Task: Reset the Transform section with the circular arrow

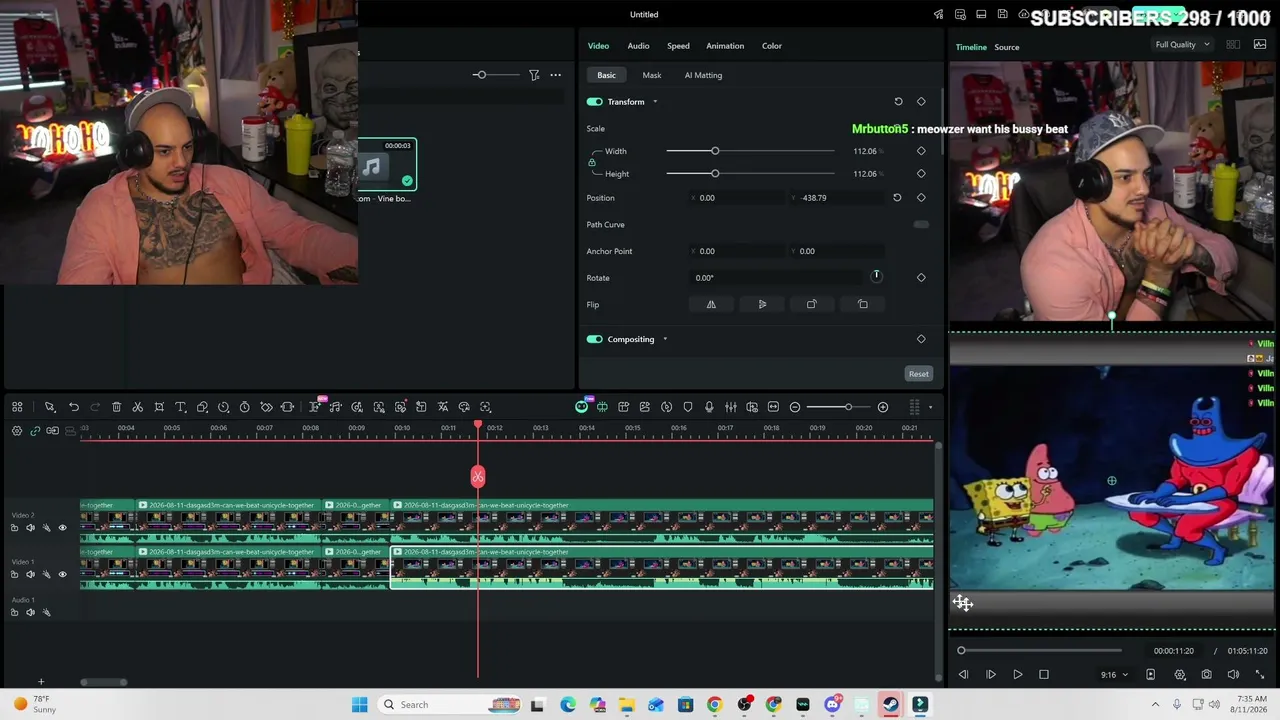Action: [x=898, y=102]
